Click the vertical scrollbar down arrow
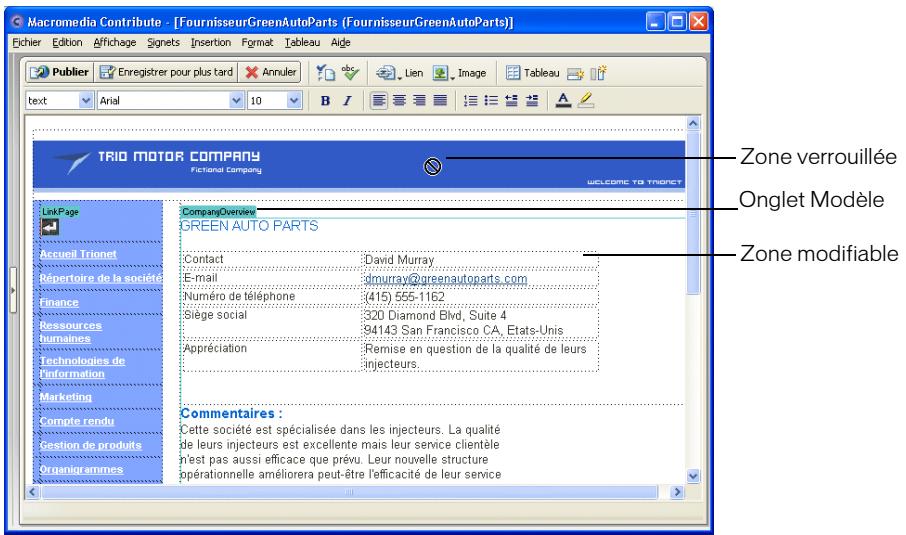The width and height of the screenshot is (906, 535). [693, 477]
